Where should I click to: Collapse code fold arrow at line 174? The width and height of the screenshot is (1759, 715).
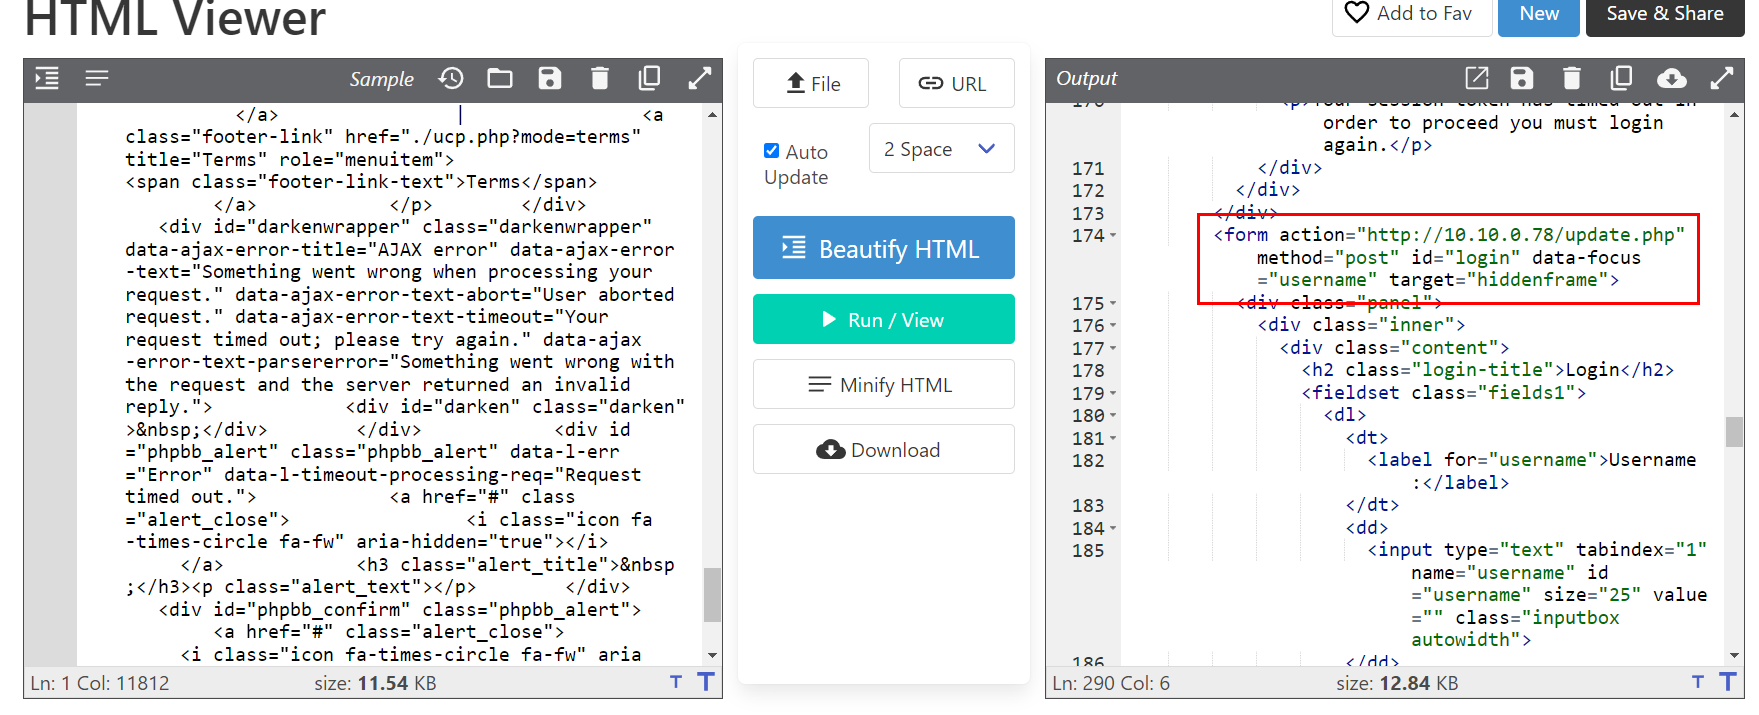(x=1113, y=236)
